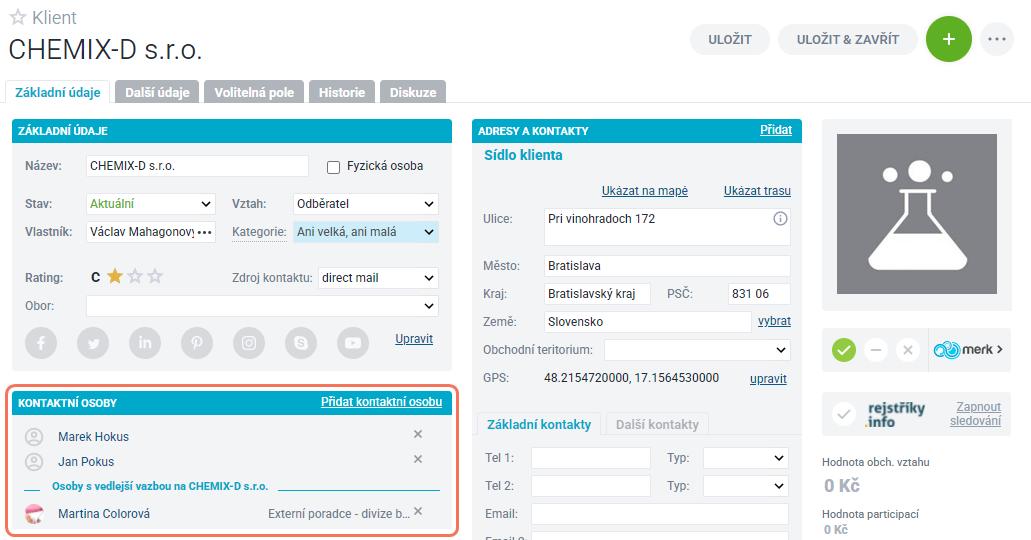Click the info icon in Ulice field
1031x540 pixels.
point(780,219)
